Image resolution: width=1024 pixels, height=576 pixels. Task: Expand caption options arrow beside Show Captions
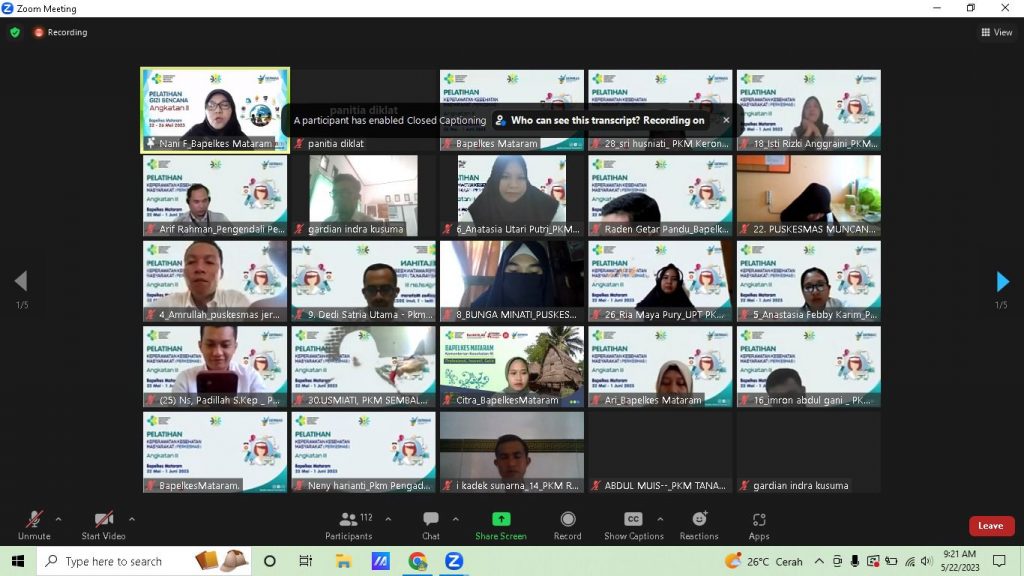point(660,519)
